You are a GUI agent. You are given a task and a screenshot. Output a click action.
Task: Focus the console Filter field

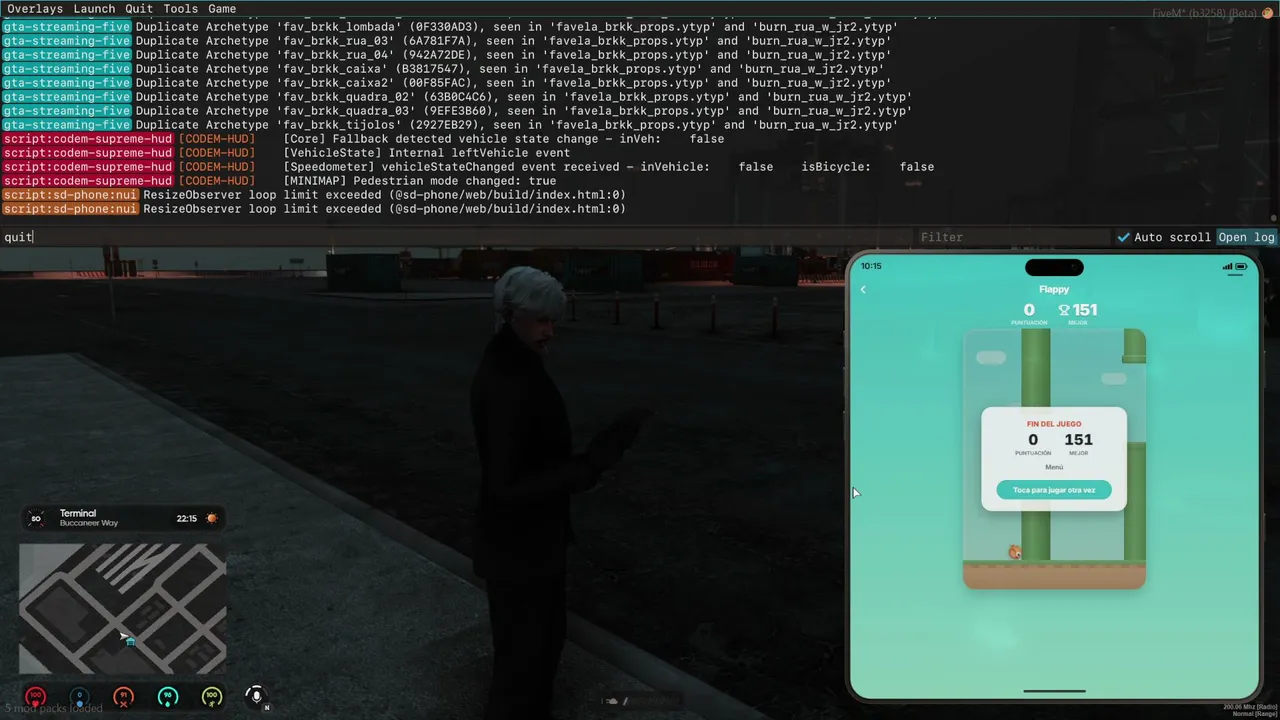coord(1014,237)
